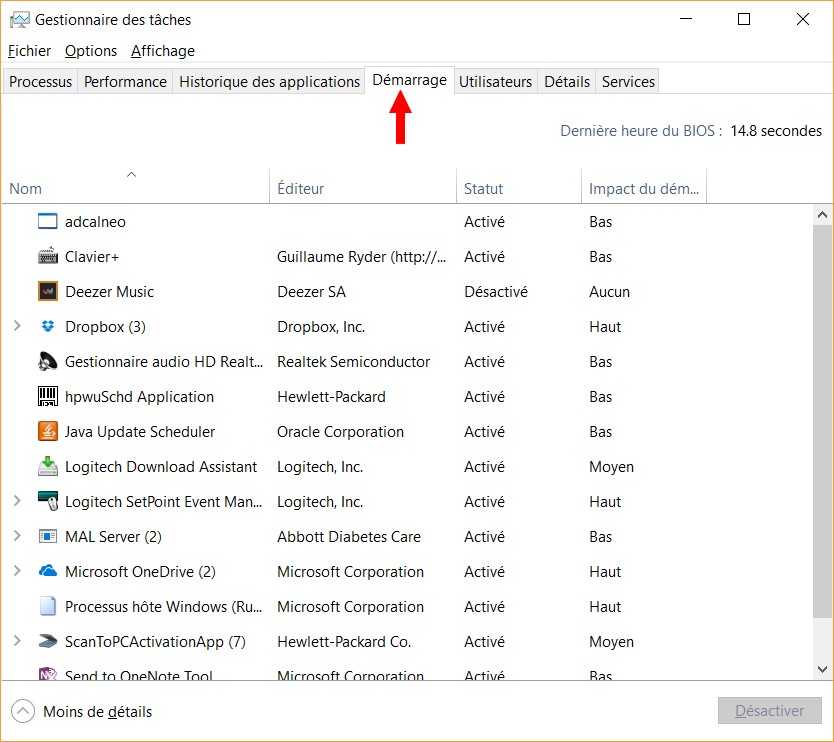834x742 pixels.
Task: Click the Clavier+ keyboard icon
Action: point(47,256)
